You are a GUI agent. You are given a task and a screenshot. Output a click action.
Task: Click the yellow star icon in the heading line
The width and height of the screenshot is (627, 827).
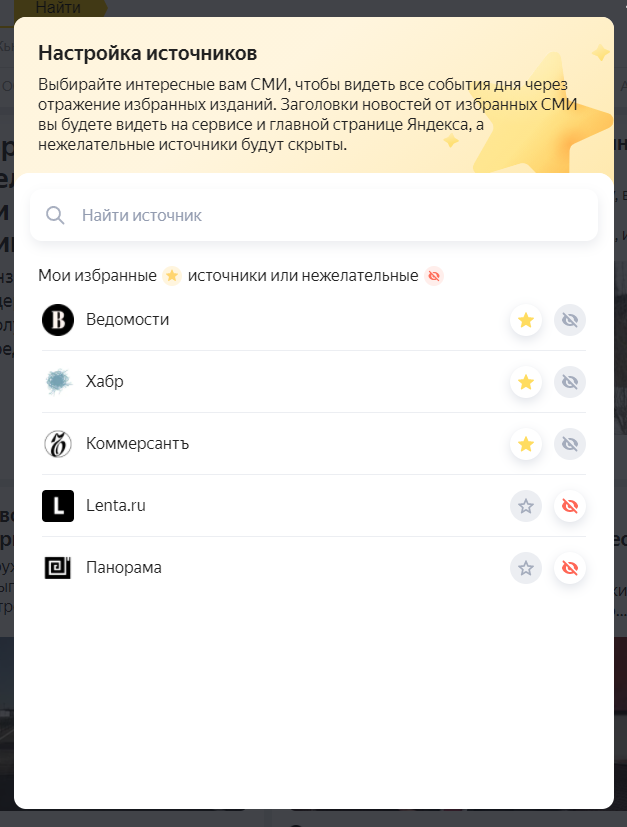click(x=172, y=275)
